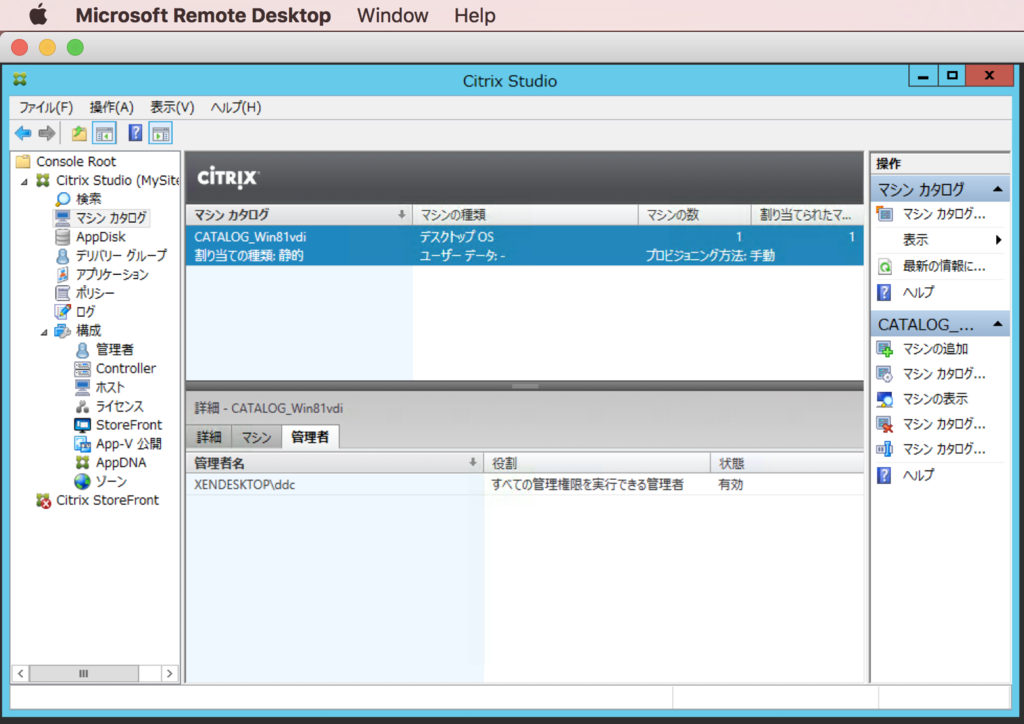Toggle the console tree pane icon

coord(104,133)
